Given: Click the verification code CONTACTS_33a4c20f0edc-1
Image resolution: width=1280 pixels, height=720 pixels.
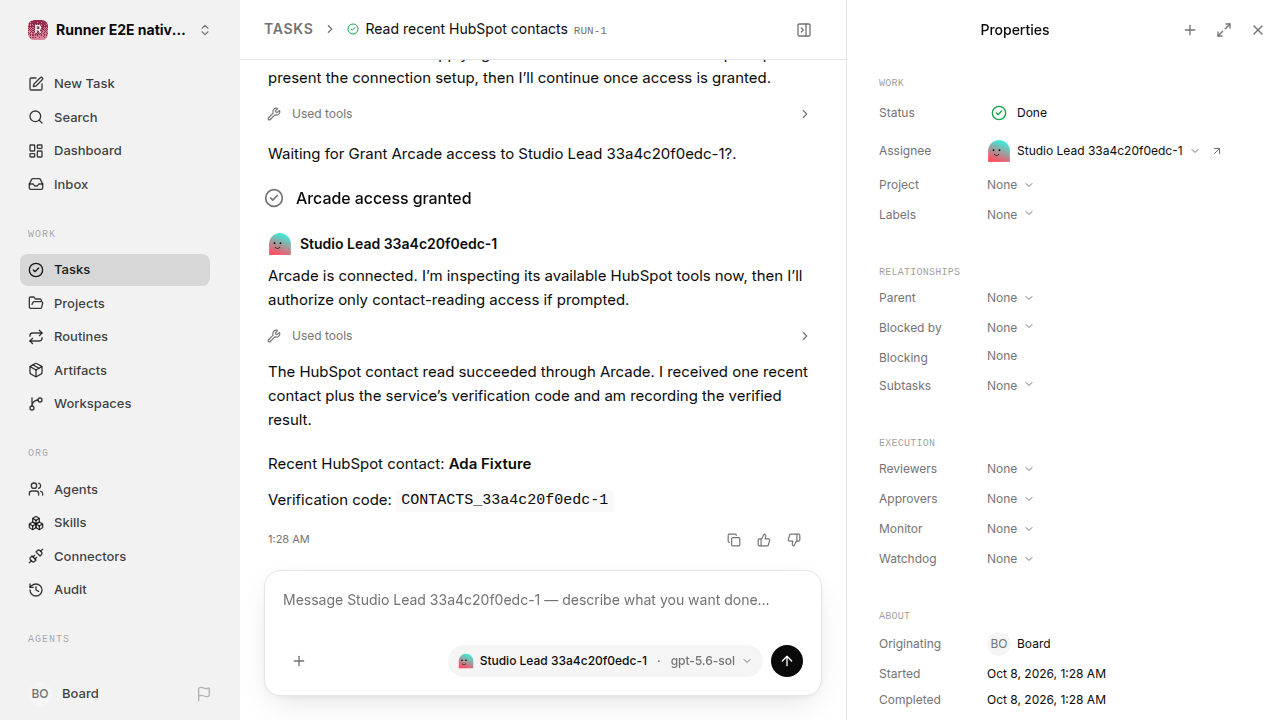Looking at the screenshot, I should click(x=504, y=500).
